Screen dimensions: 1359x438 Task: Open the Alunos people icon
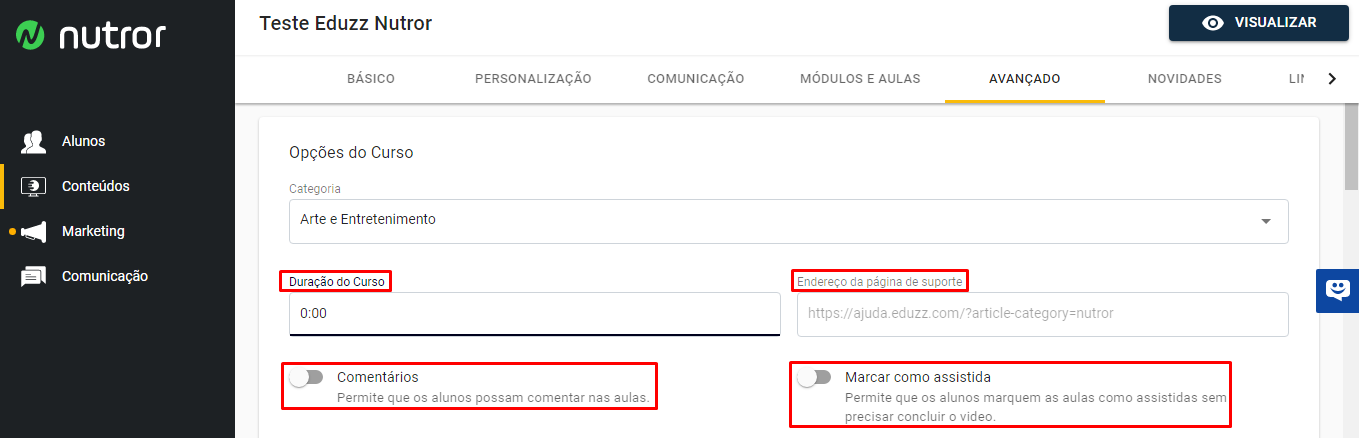click(33, 142)
